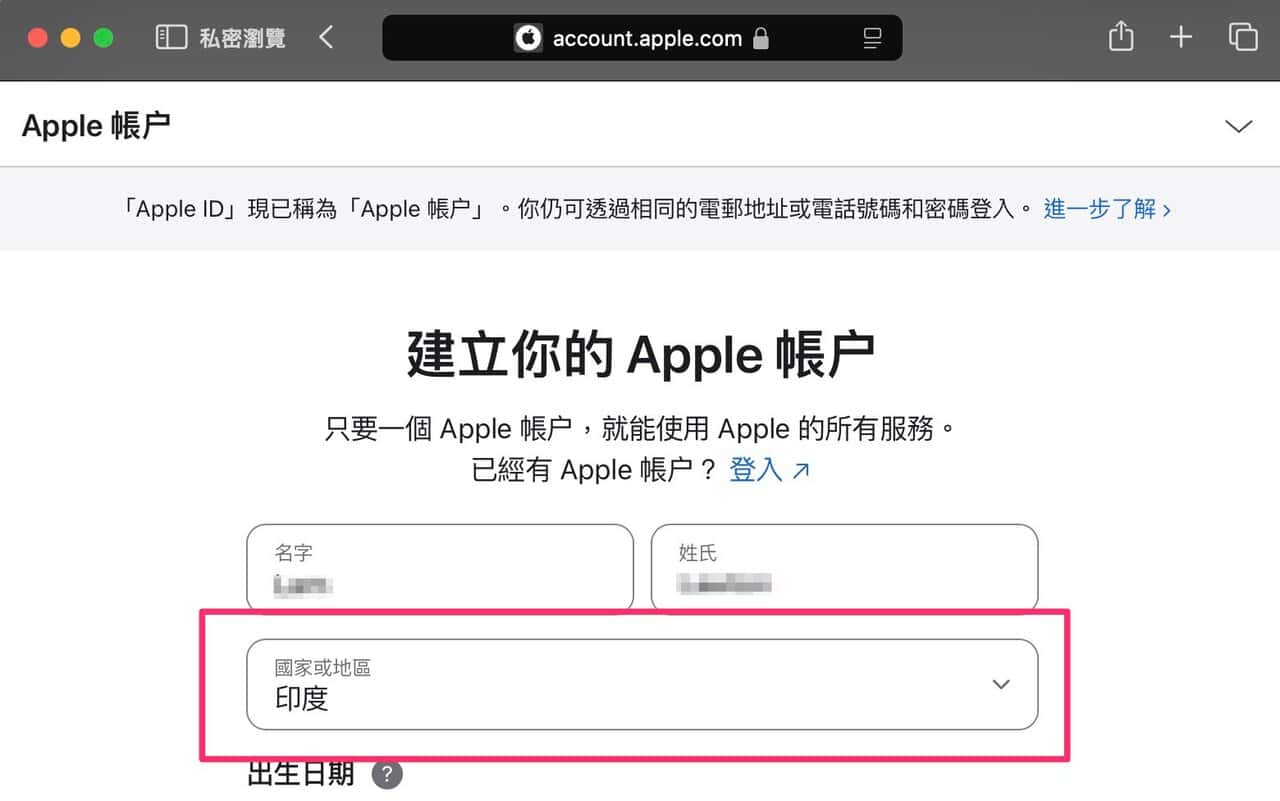The width and height of the screenshot is (1280, 801).
Task: Click the green fullscreen window button
Action: pos(103,38)
